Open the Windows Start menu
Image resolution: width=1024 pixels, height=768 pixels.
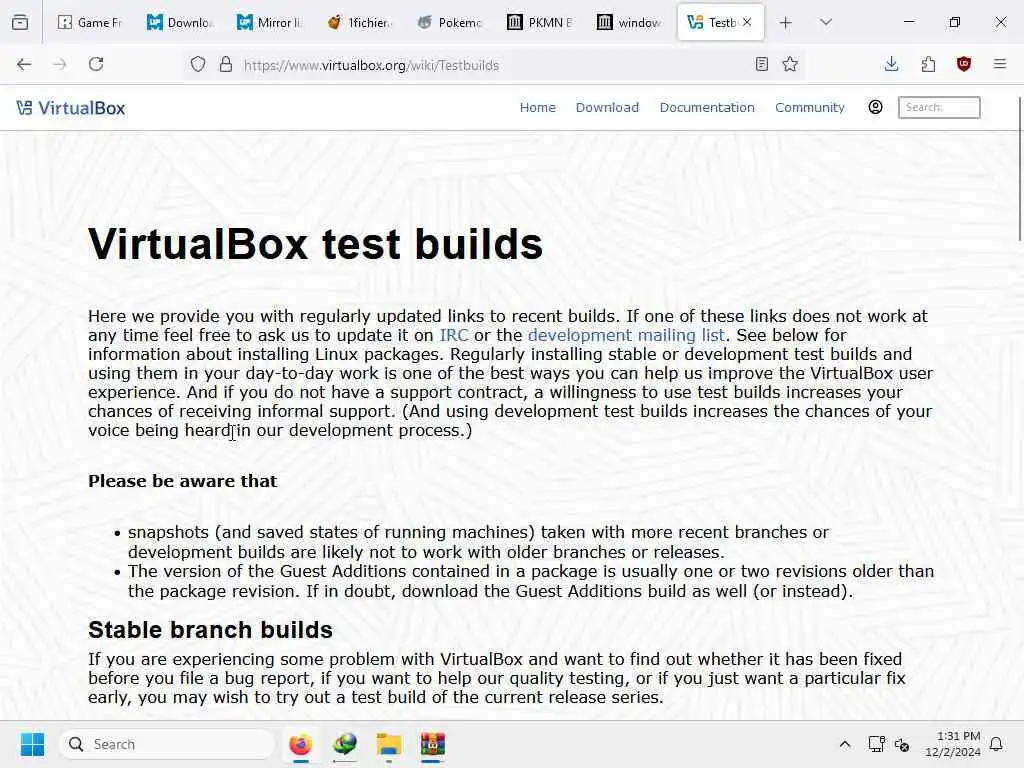[x=32, y=744]
